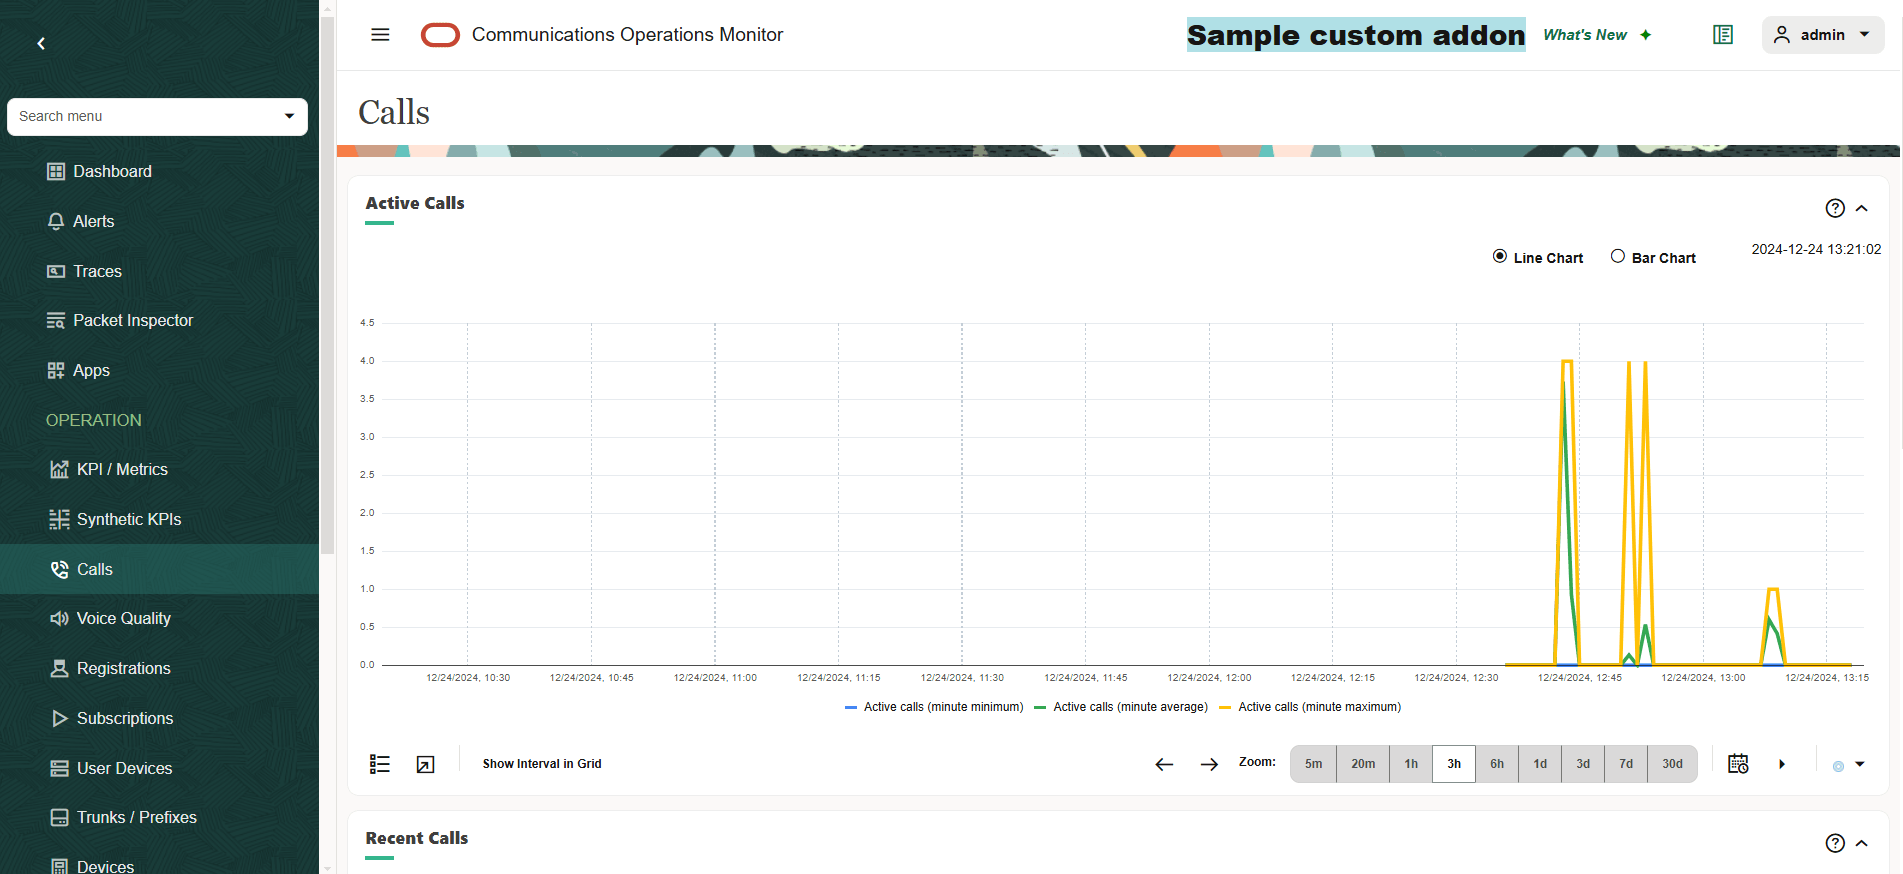Set zoom to 30d

1673,764
